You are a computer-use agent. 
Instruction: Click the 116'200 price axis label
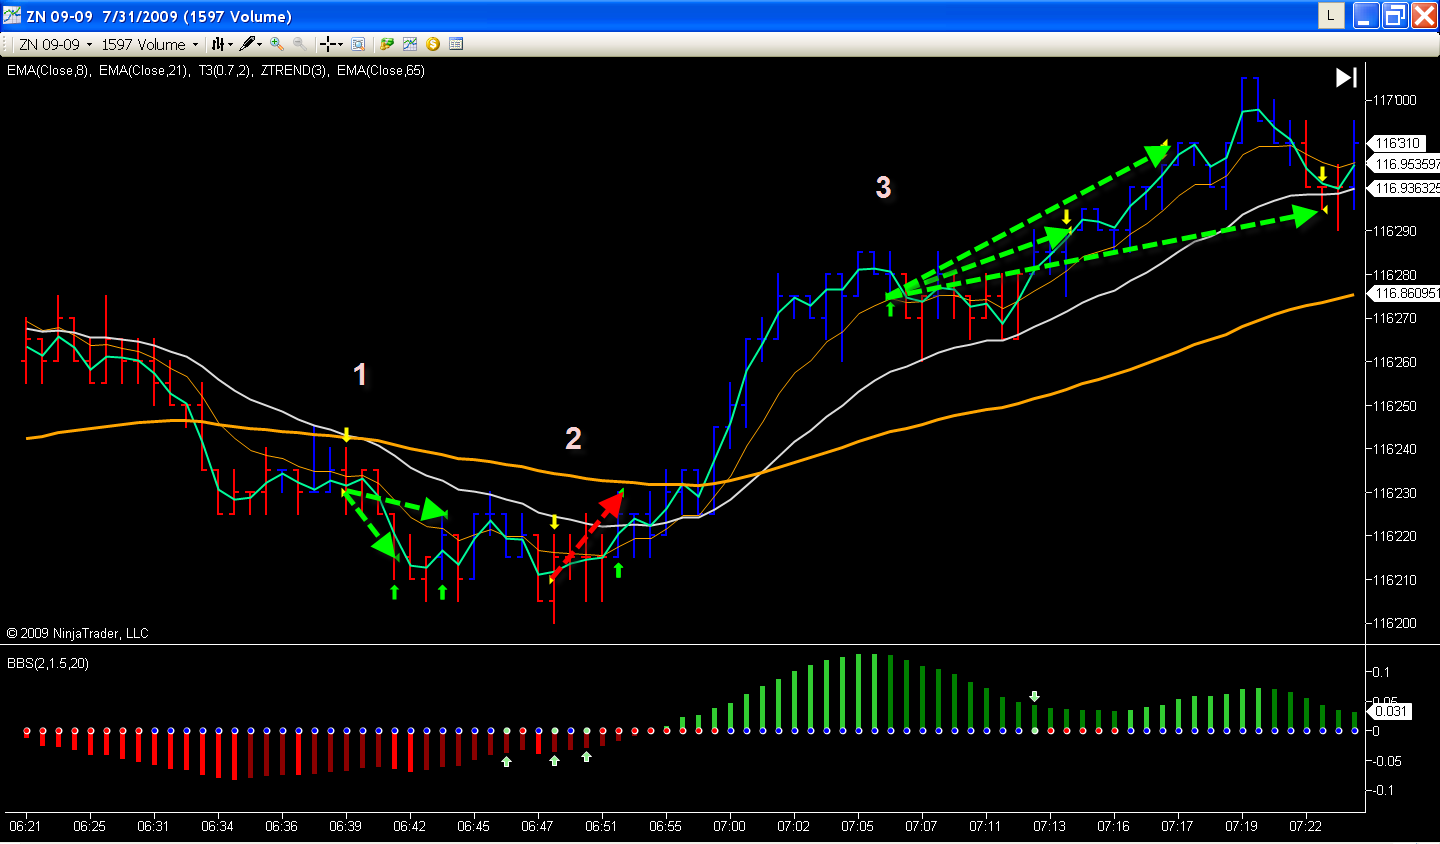coord(1395,623)
